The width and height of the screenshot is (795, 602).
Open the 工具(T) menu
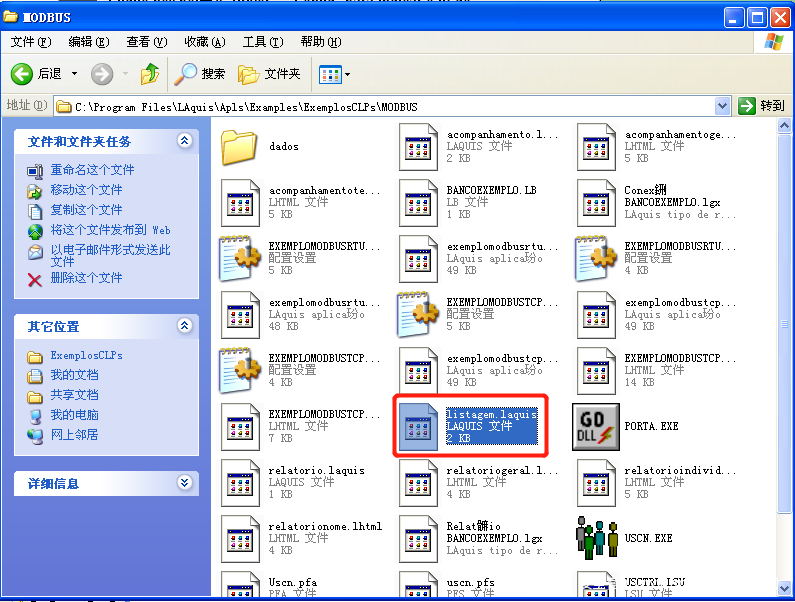click(x=263, y=42)
